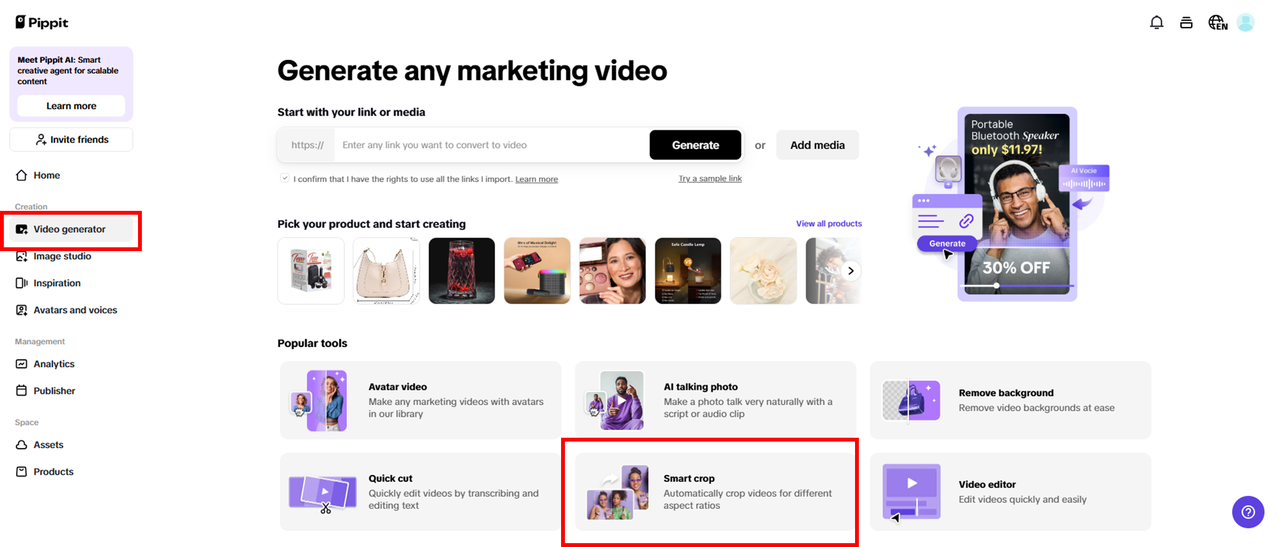Click the 'Popular tools' heading
Image resolution: width=1280 pixels, height=547 pixels.
click(x=312, y=343)
